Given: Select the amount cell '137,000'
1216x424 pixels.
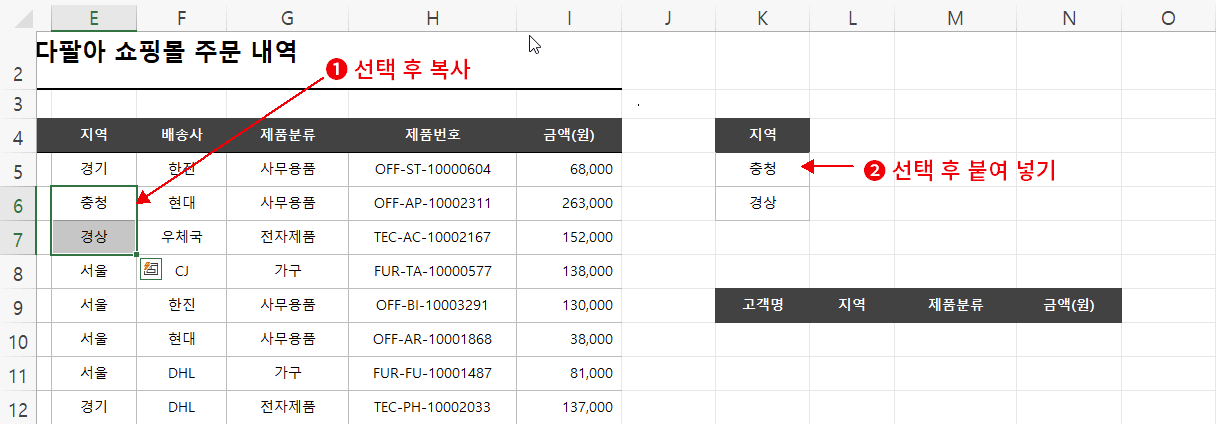Looking at the screenshot, I should (569, 407).
